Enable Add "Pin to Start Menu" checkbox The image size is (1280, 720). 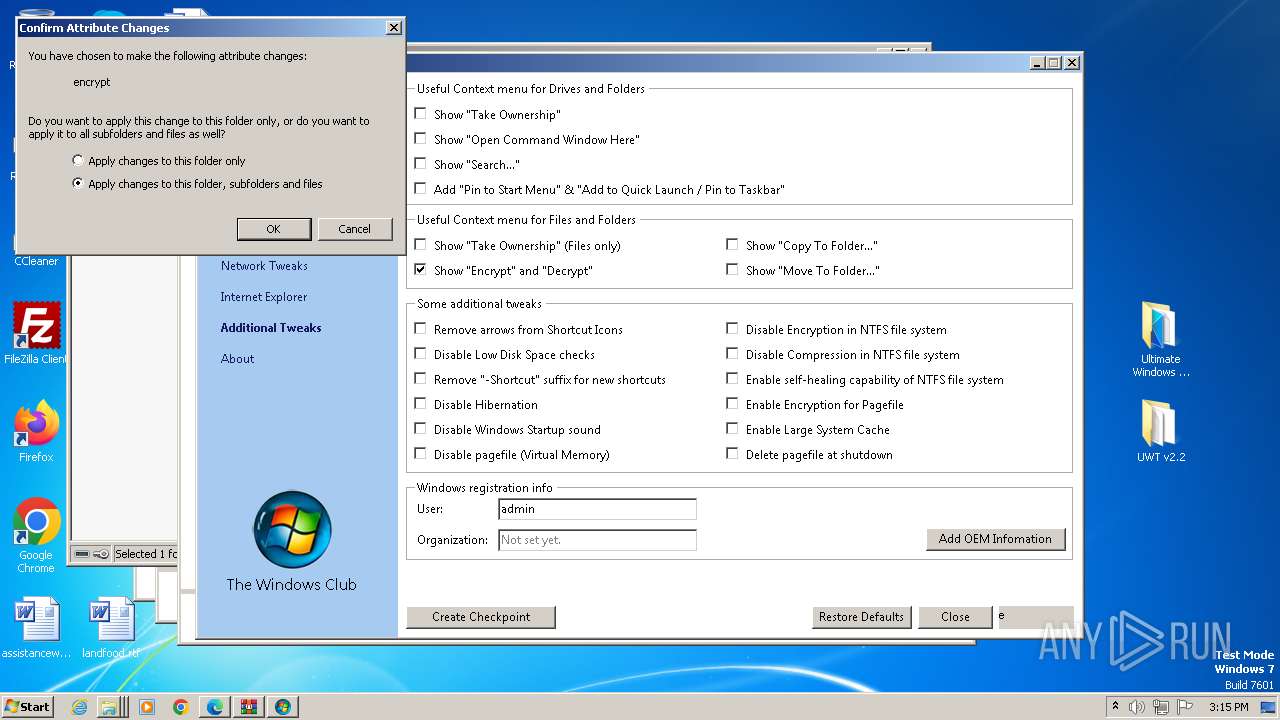420,189
